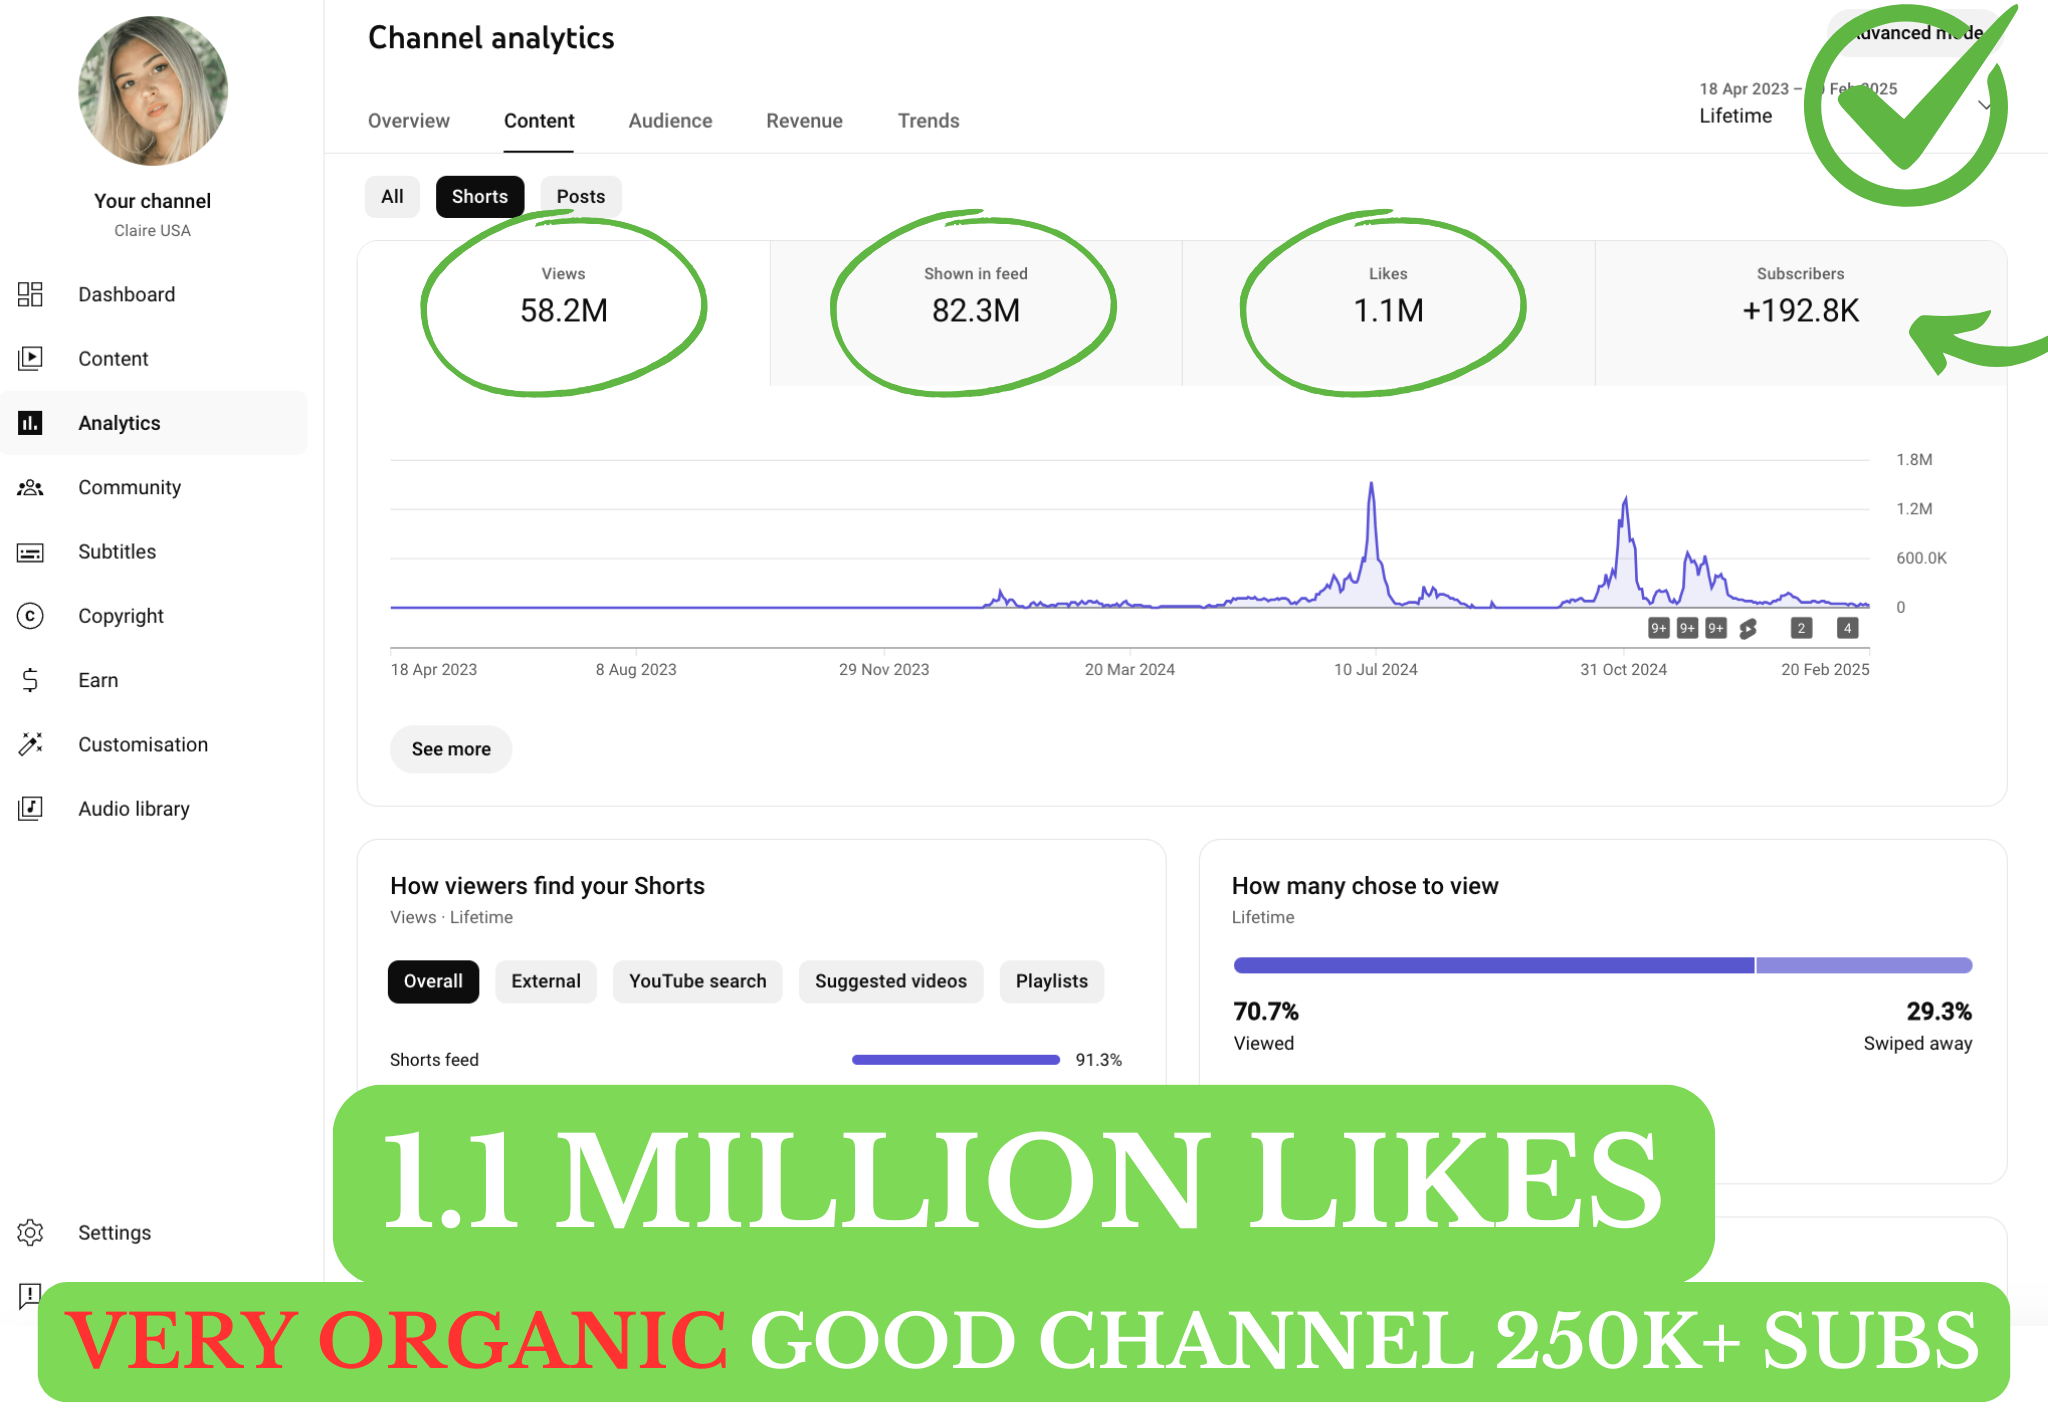This screenshot has width=2048, height=1408.
Task: Open the Audio library music icon
Action: 30,808
